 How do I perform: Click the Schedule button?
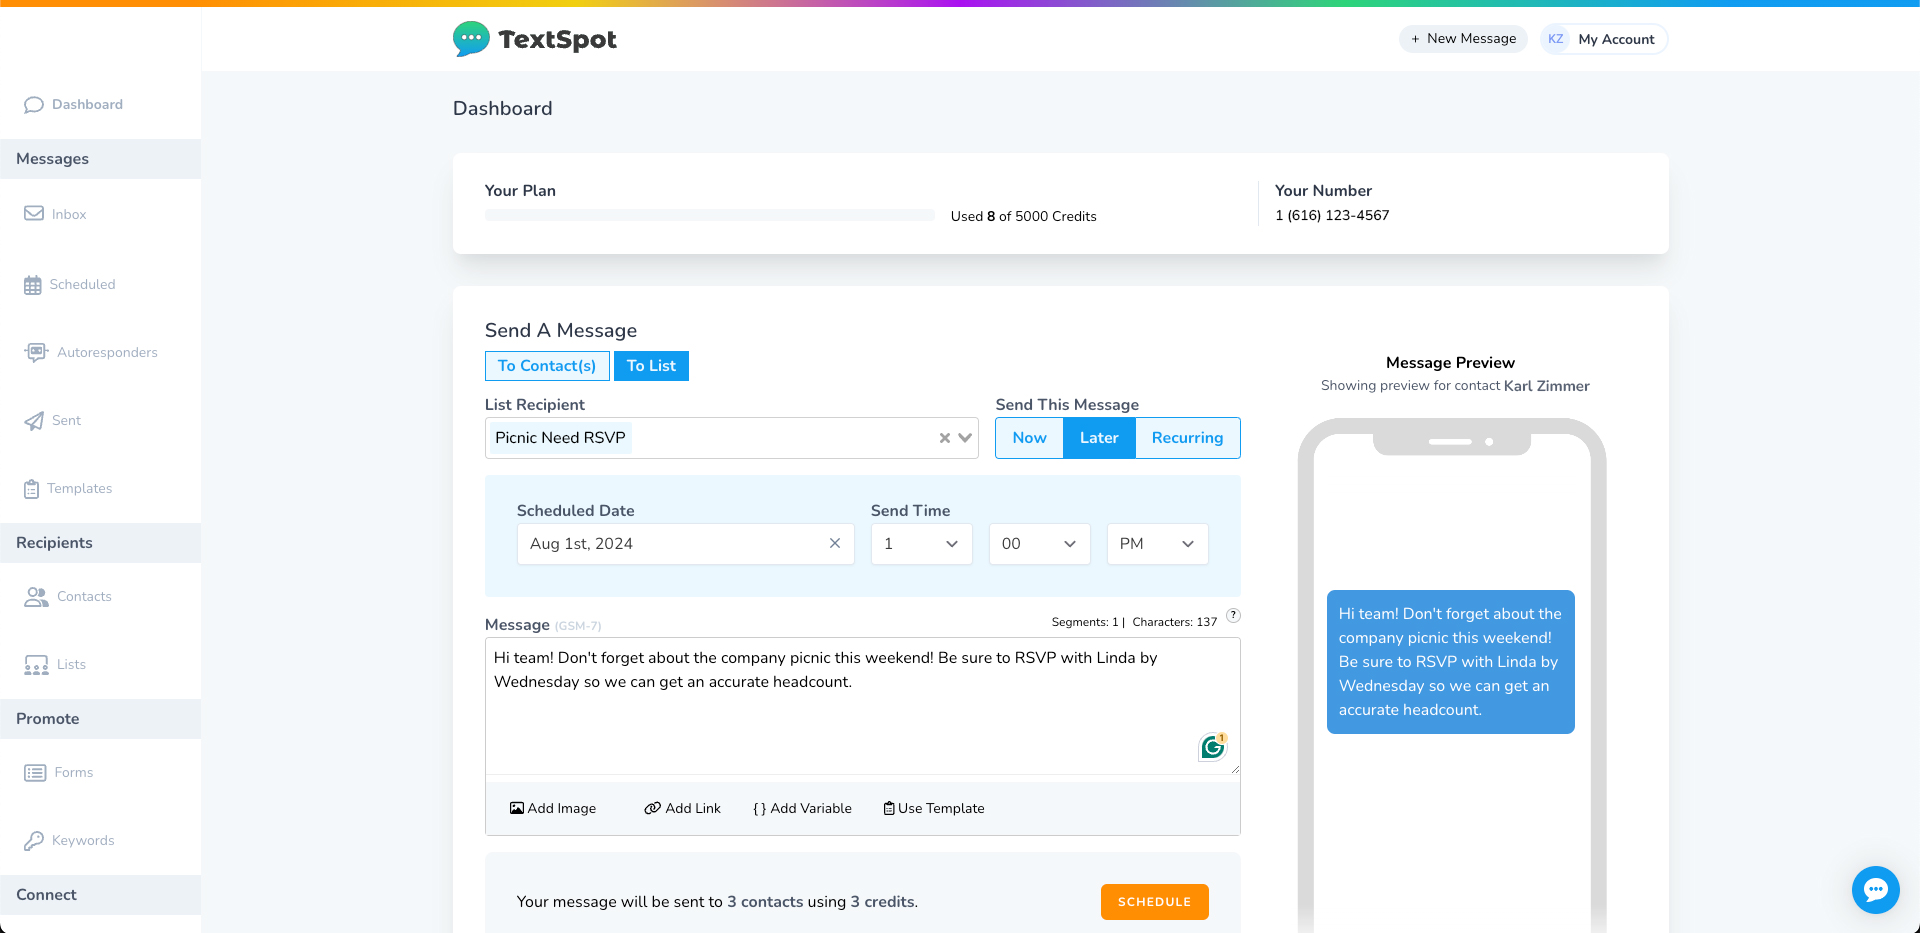pos(1154,901)
